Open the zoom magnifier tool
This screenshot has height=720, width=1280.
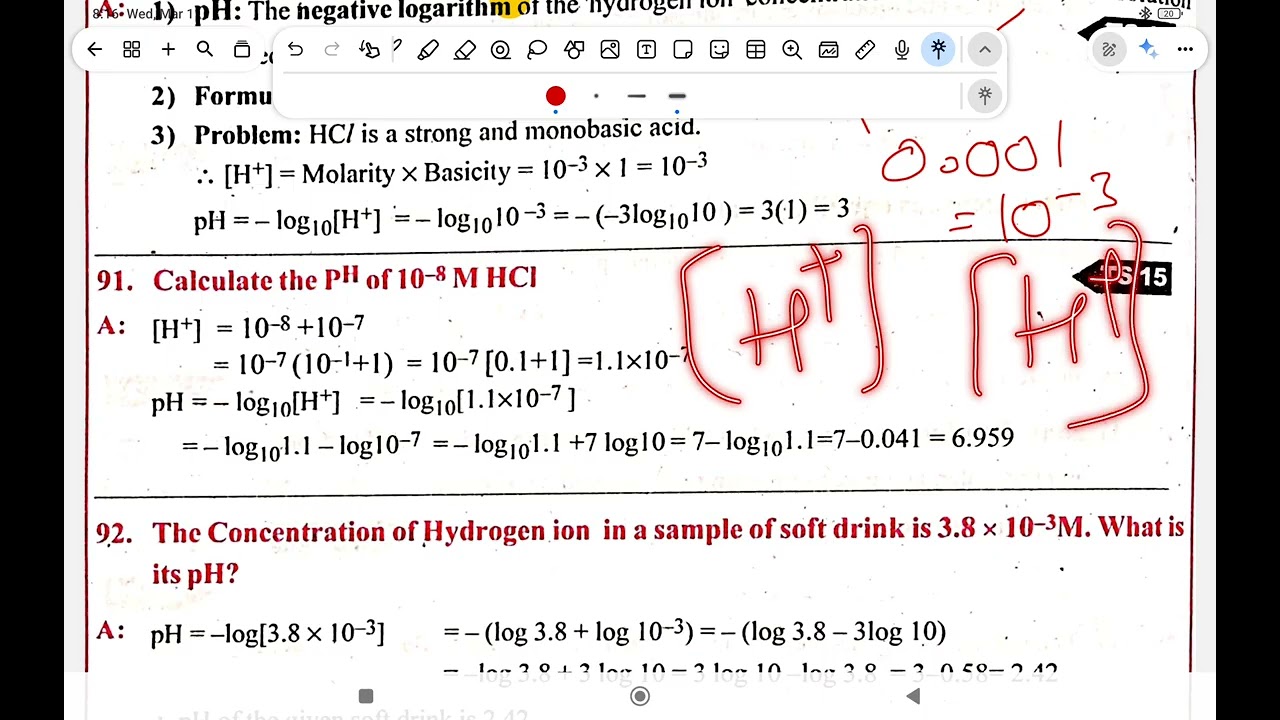[x=792, y=50]
